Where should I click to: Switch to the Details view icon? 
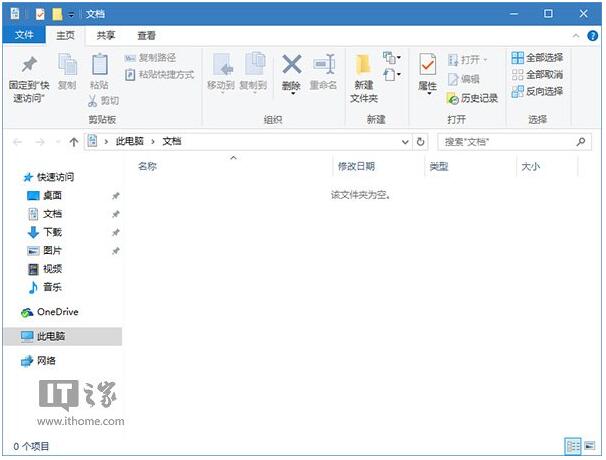[573, 446]
